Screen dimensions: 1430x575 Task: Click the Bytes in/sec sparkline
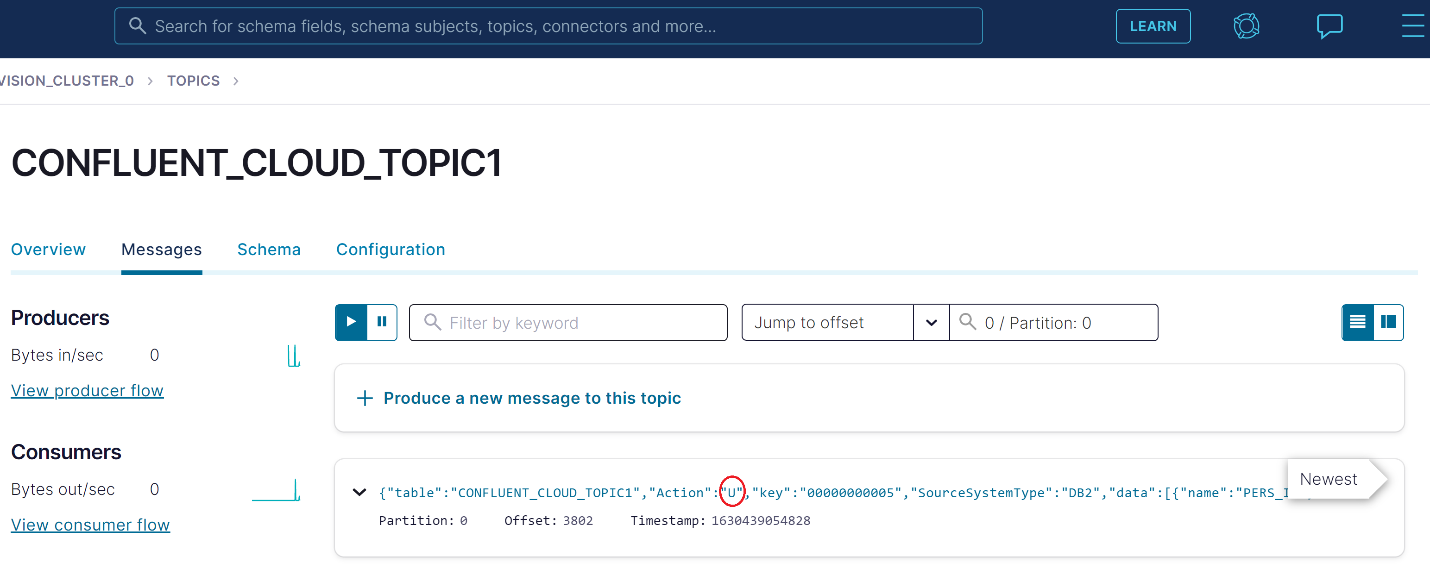[x=294, y=355]
